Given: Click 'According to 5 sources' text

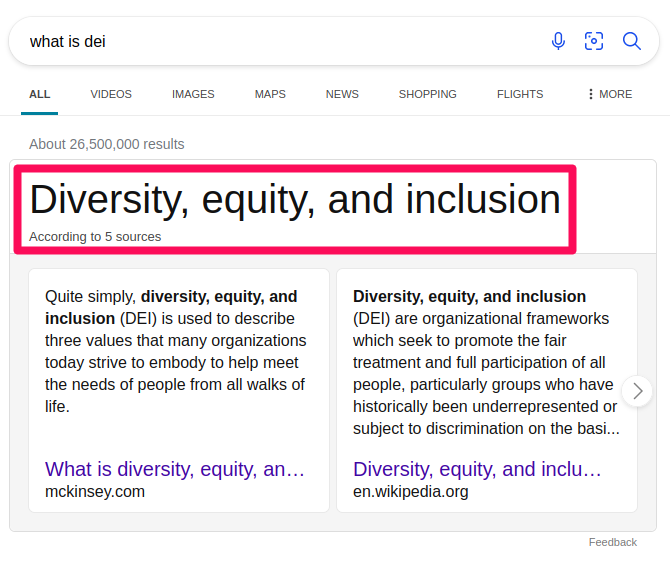Looking at the screenshot, I should click(95, 237).
